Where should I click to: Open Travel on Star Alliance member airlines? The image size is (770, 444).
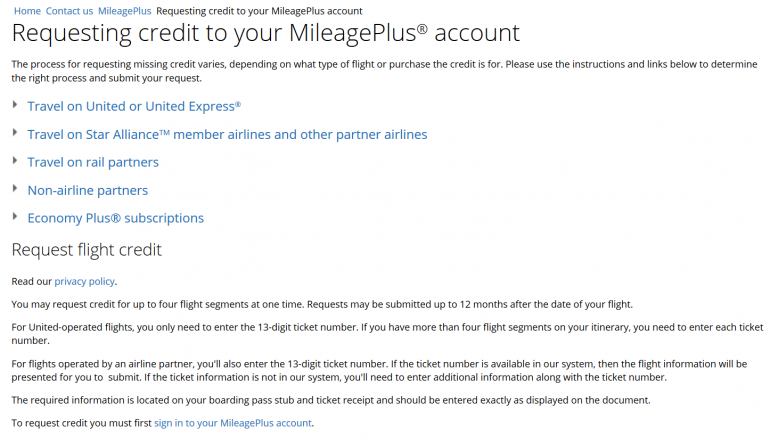tap(227, 134)
